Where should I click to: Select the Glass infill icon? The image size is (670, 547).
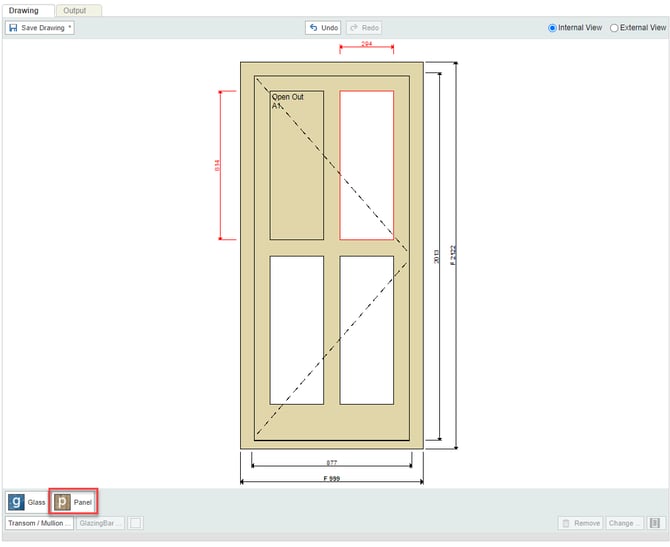(16, 502)
